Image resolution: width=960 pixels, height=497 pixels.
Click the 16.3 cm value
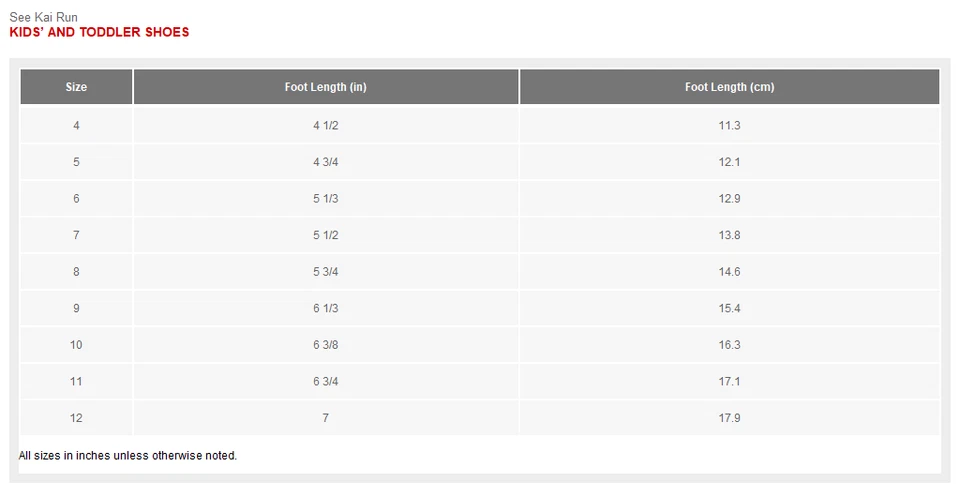[729, 345]
